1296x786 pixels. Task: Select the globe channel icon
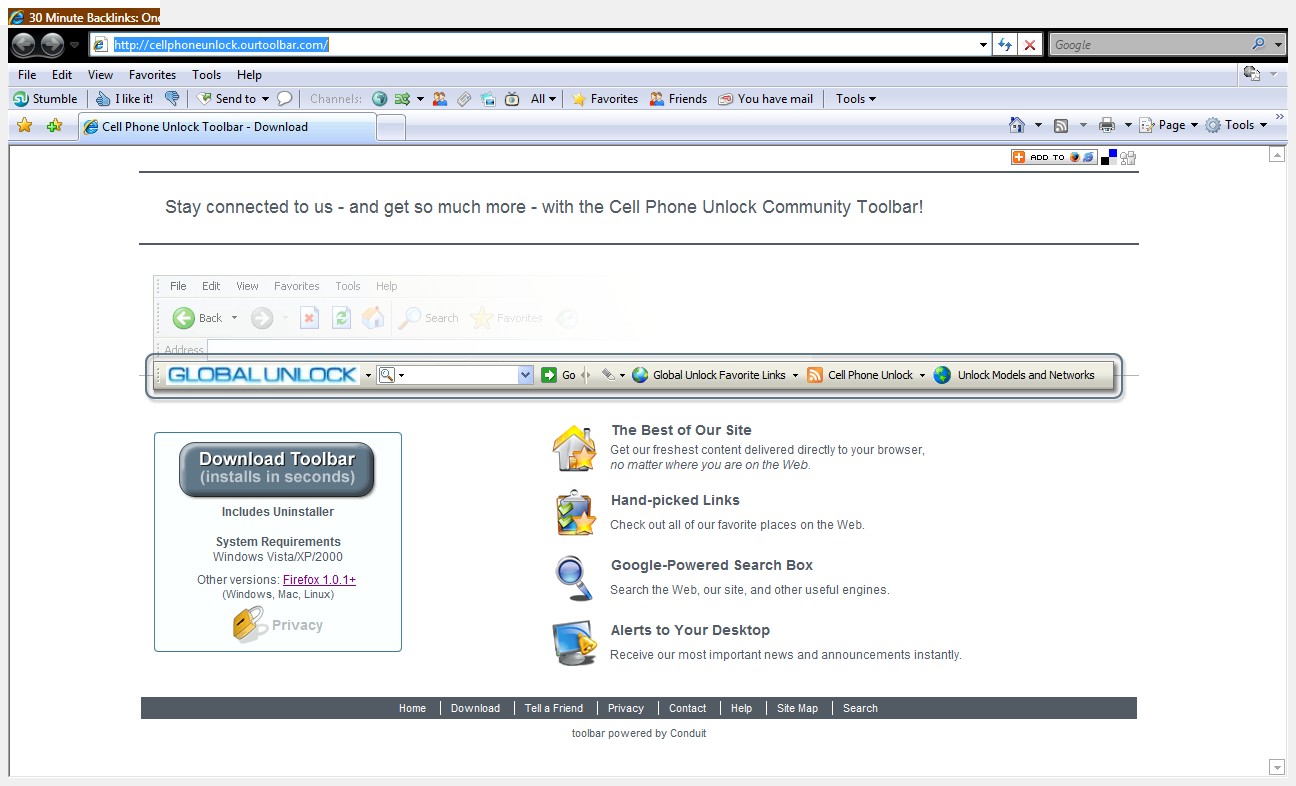(379, 99)
